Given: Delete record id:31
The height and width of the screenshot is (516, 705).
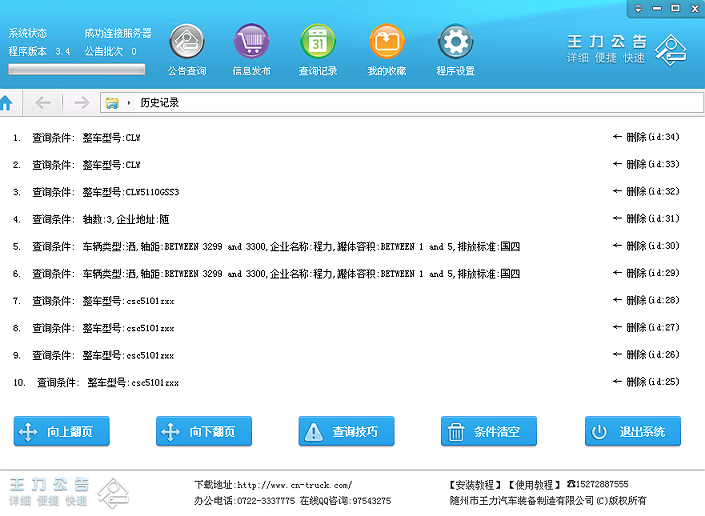Looking at the screenshot, I should point(646,219).
